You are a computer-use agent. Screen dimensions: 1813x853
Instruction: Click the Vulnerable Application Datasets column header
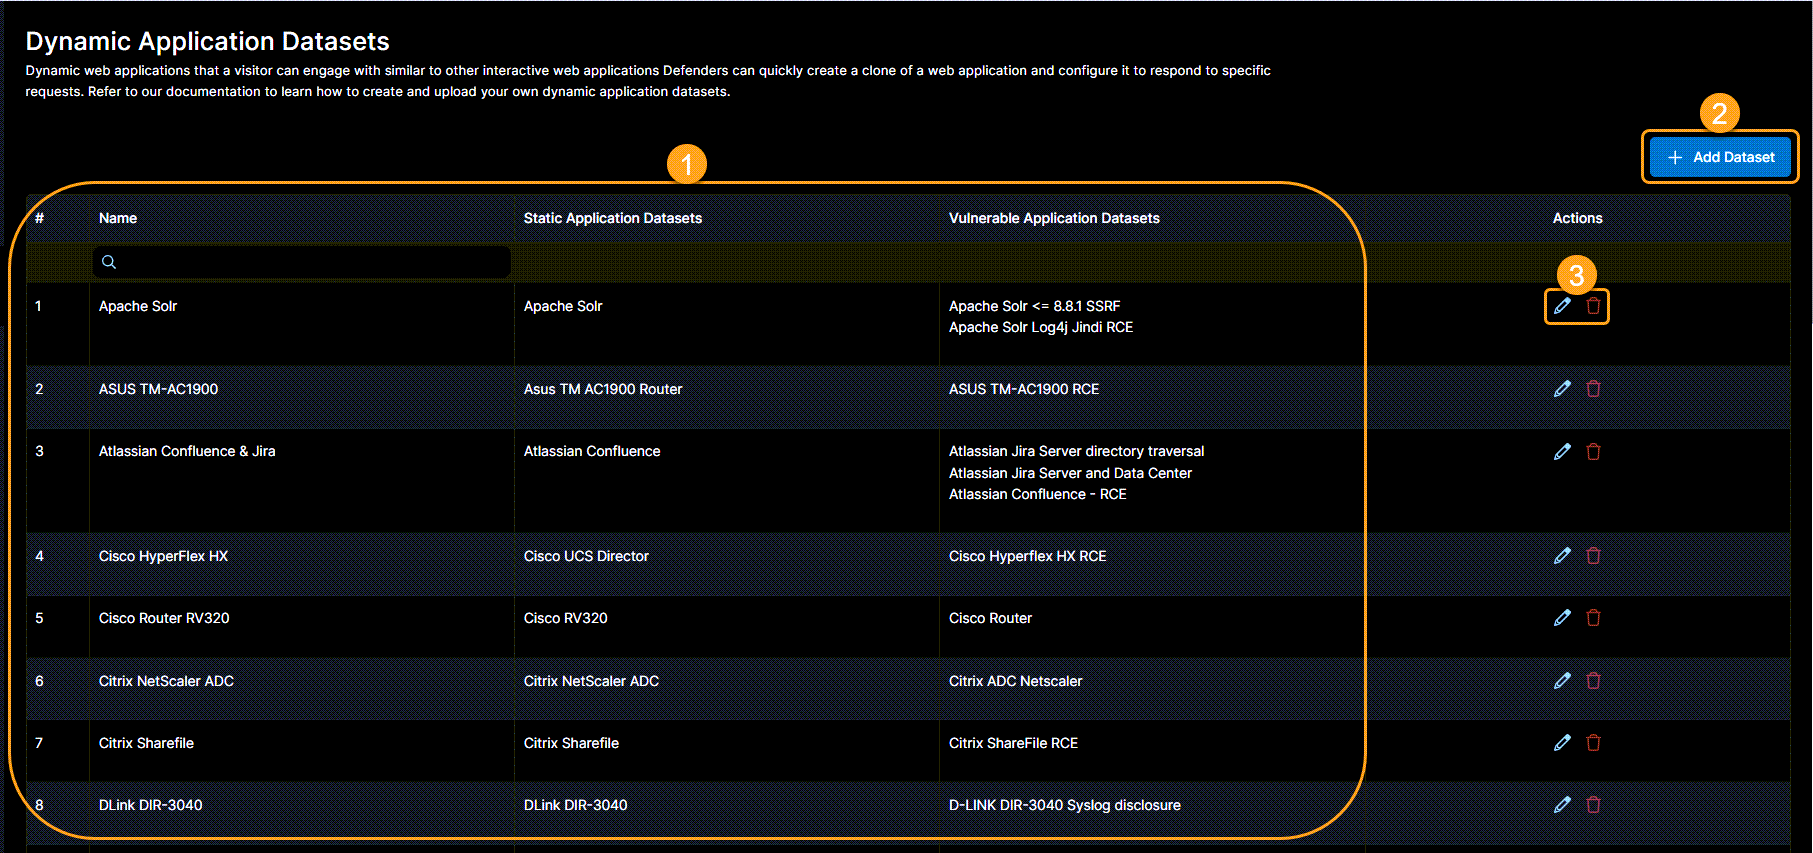[x=1054, y=218]
